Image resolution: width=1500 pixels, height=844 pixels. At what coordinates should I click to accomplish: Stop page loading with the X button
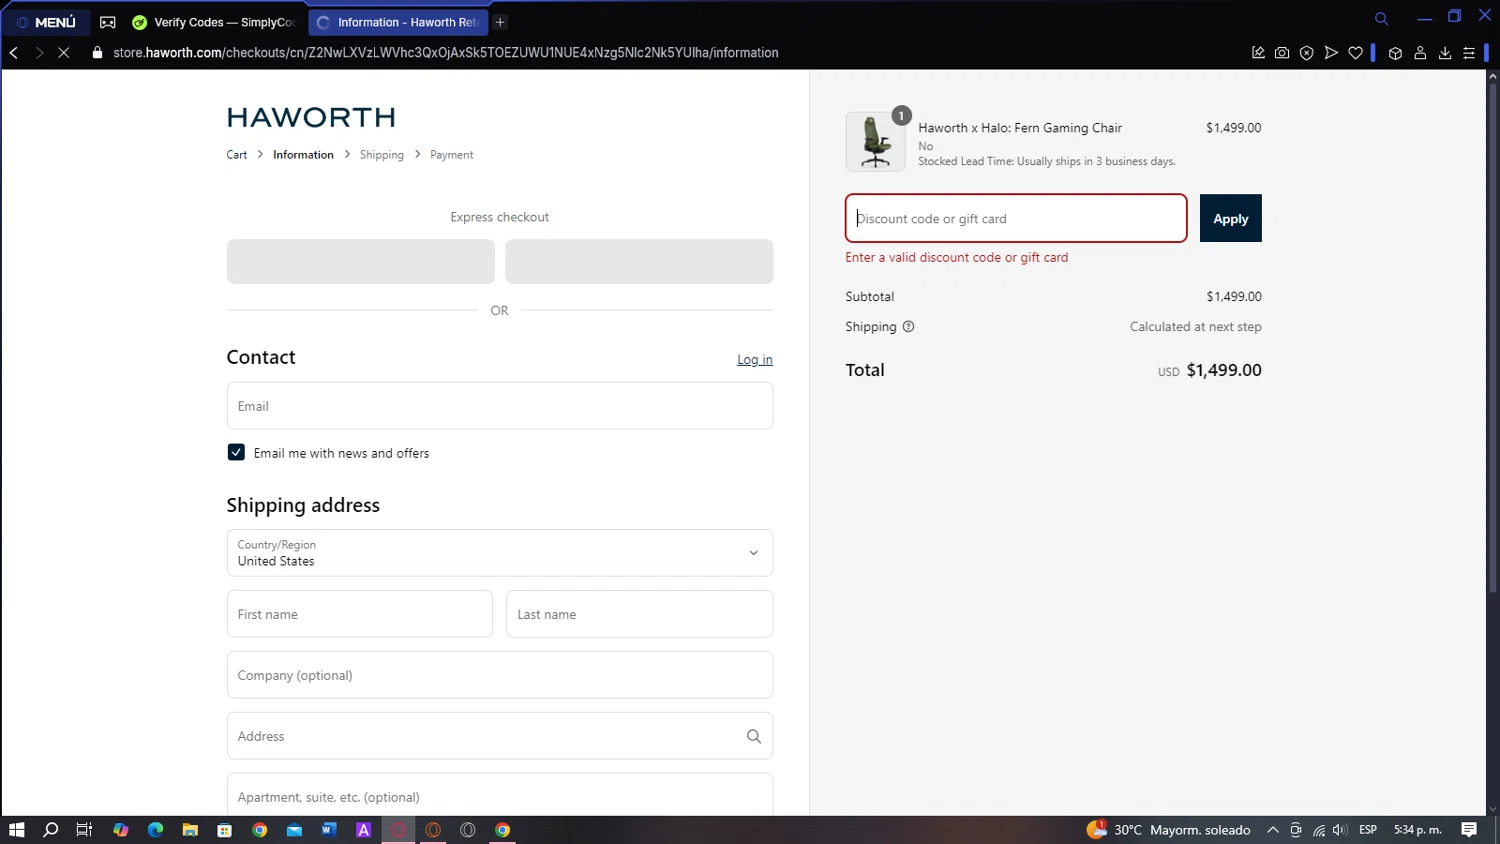coord(63,53)
